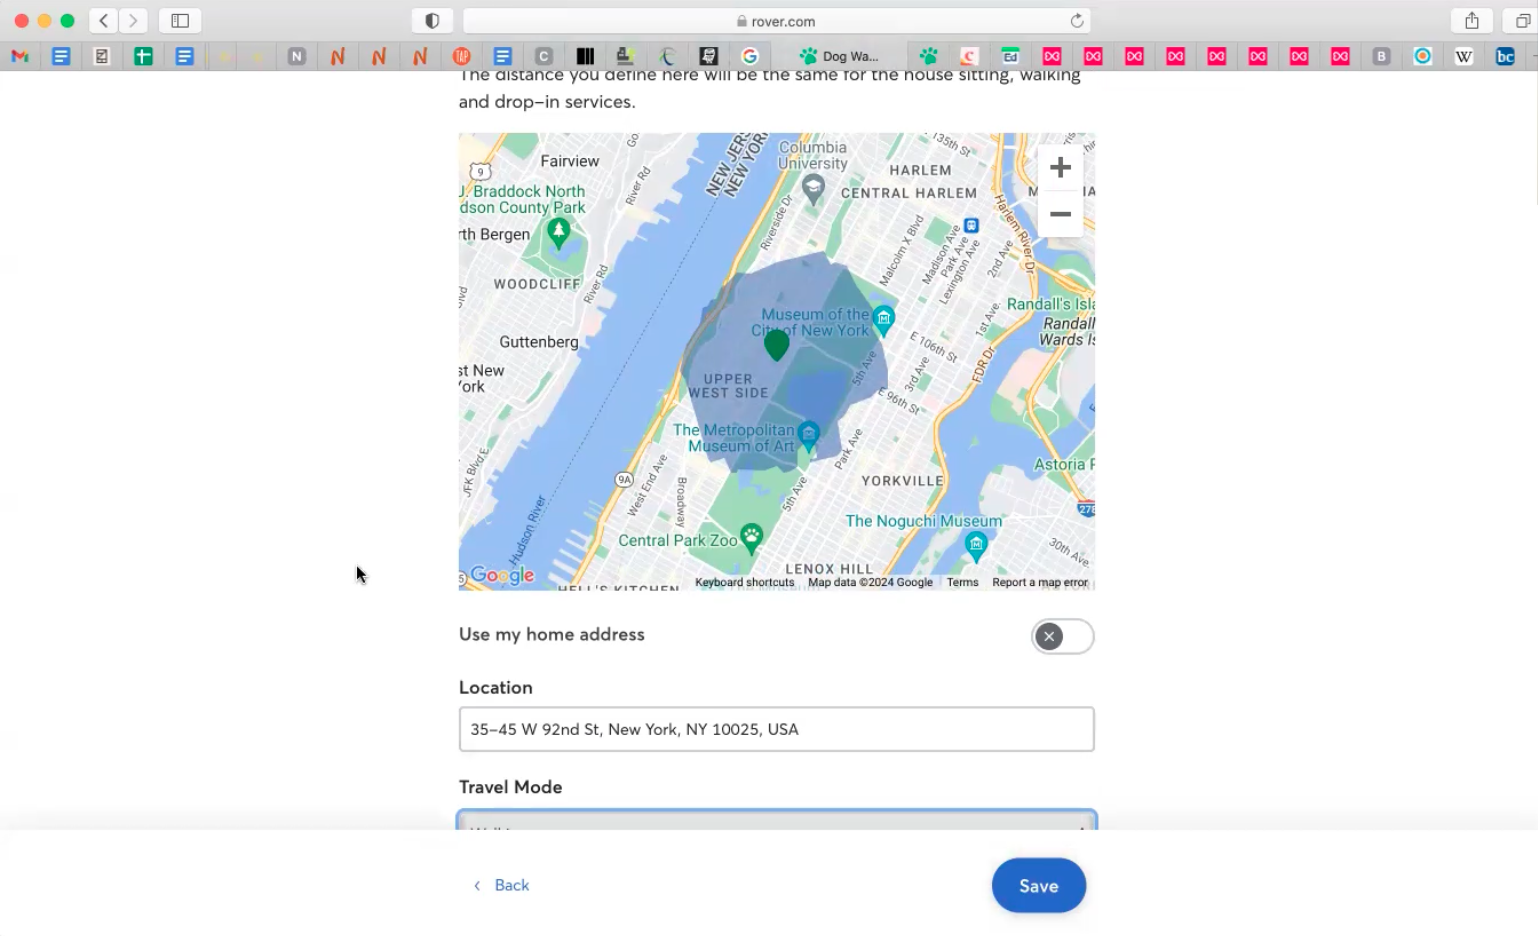Click the Guttenberg map label
Viewport: 1538px width, 936px height.
539,342
